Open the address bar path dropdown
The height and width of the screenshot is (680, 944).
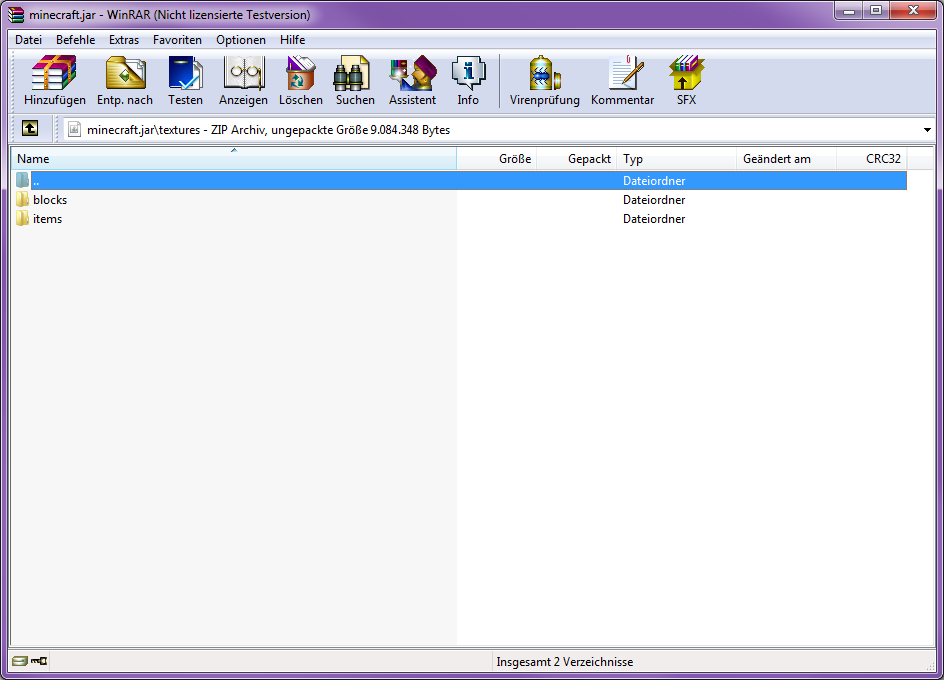click(x=927, y=129)
